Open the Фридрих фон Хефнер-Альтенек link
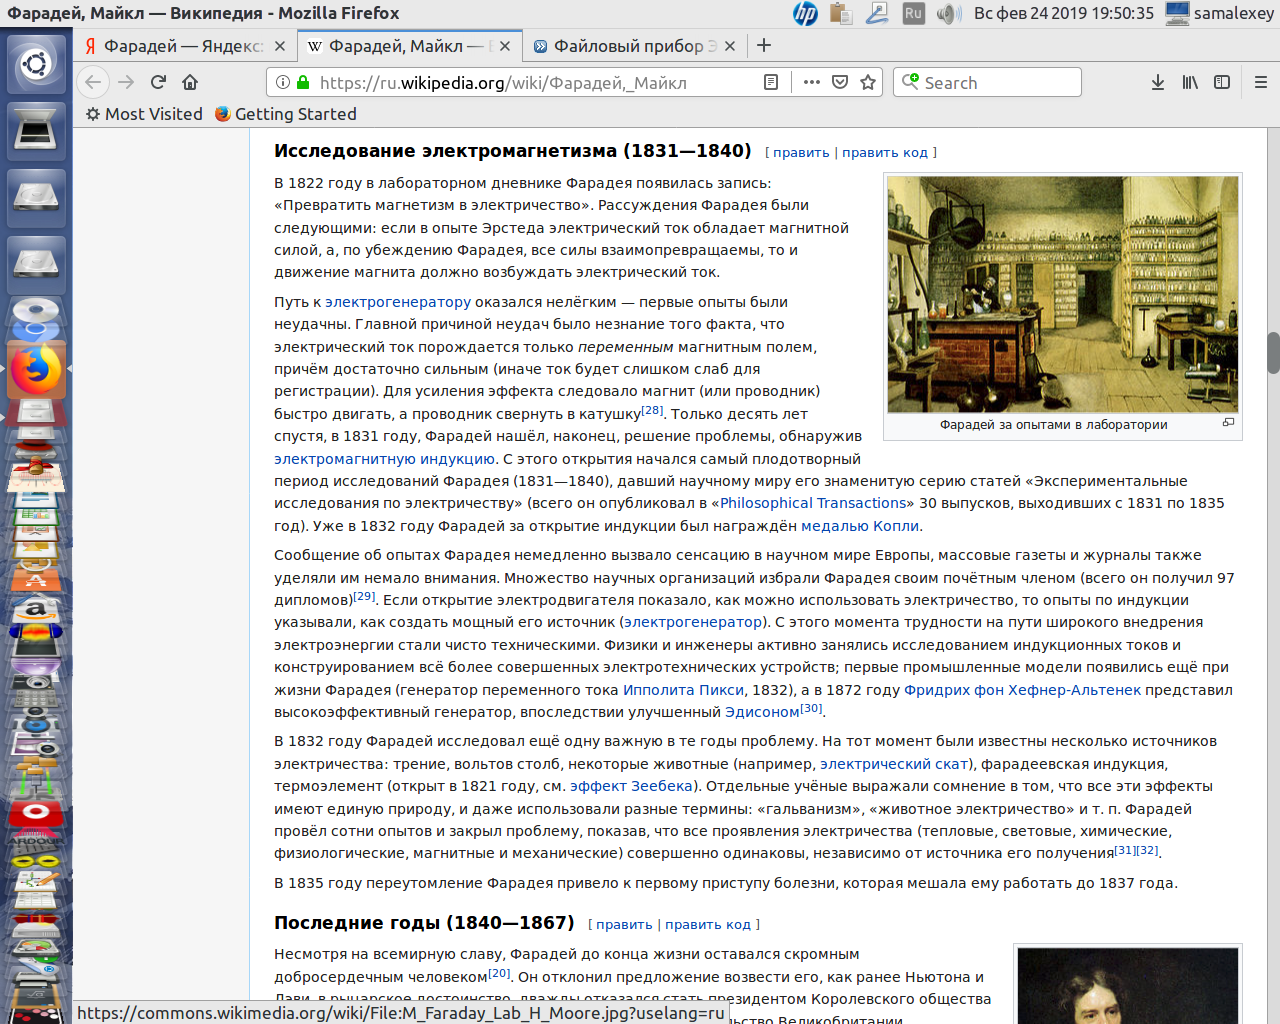 (1022, 690)
